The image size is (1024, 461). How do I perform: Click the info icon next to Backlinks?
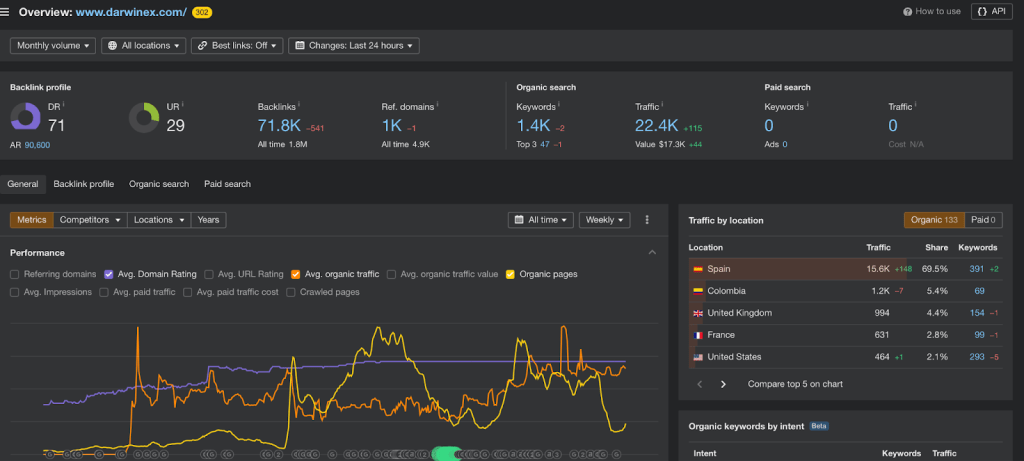(x=298, y=104)
